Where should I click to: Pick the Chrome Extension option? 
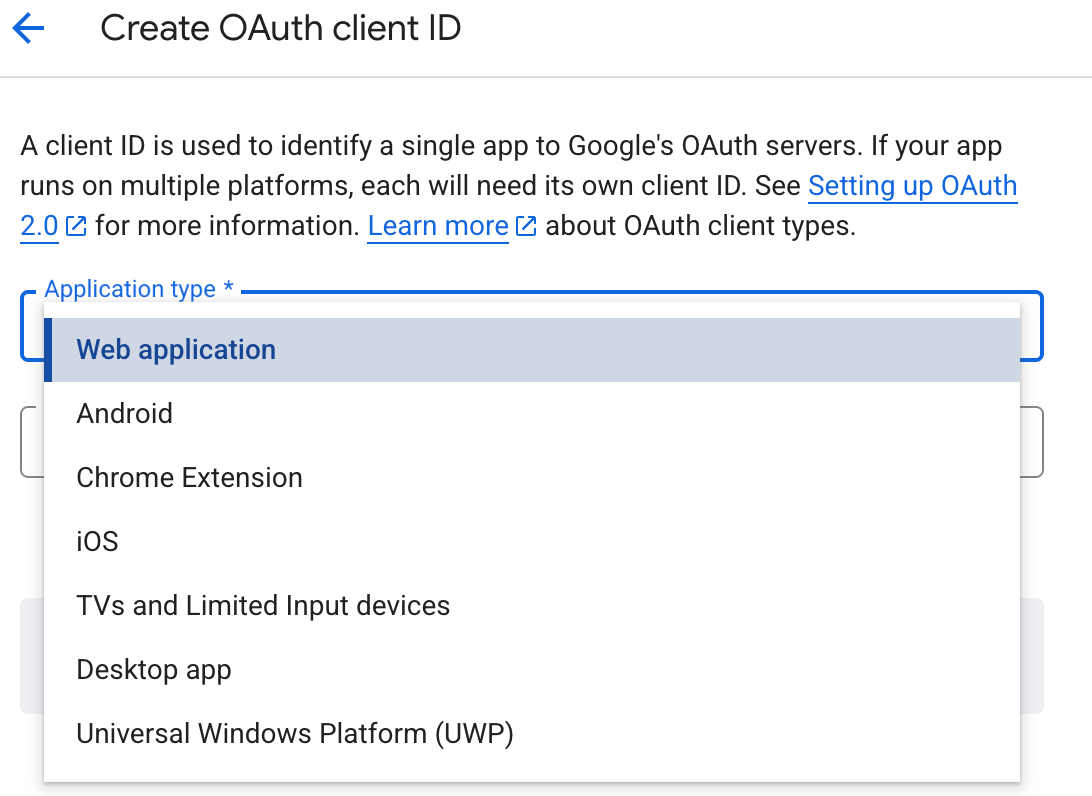(532, 478)
